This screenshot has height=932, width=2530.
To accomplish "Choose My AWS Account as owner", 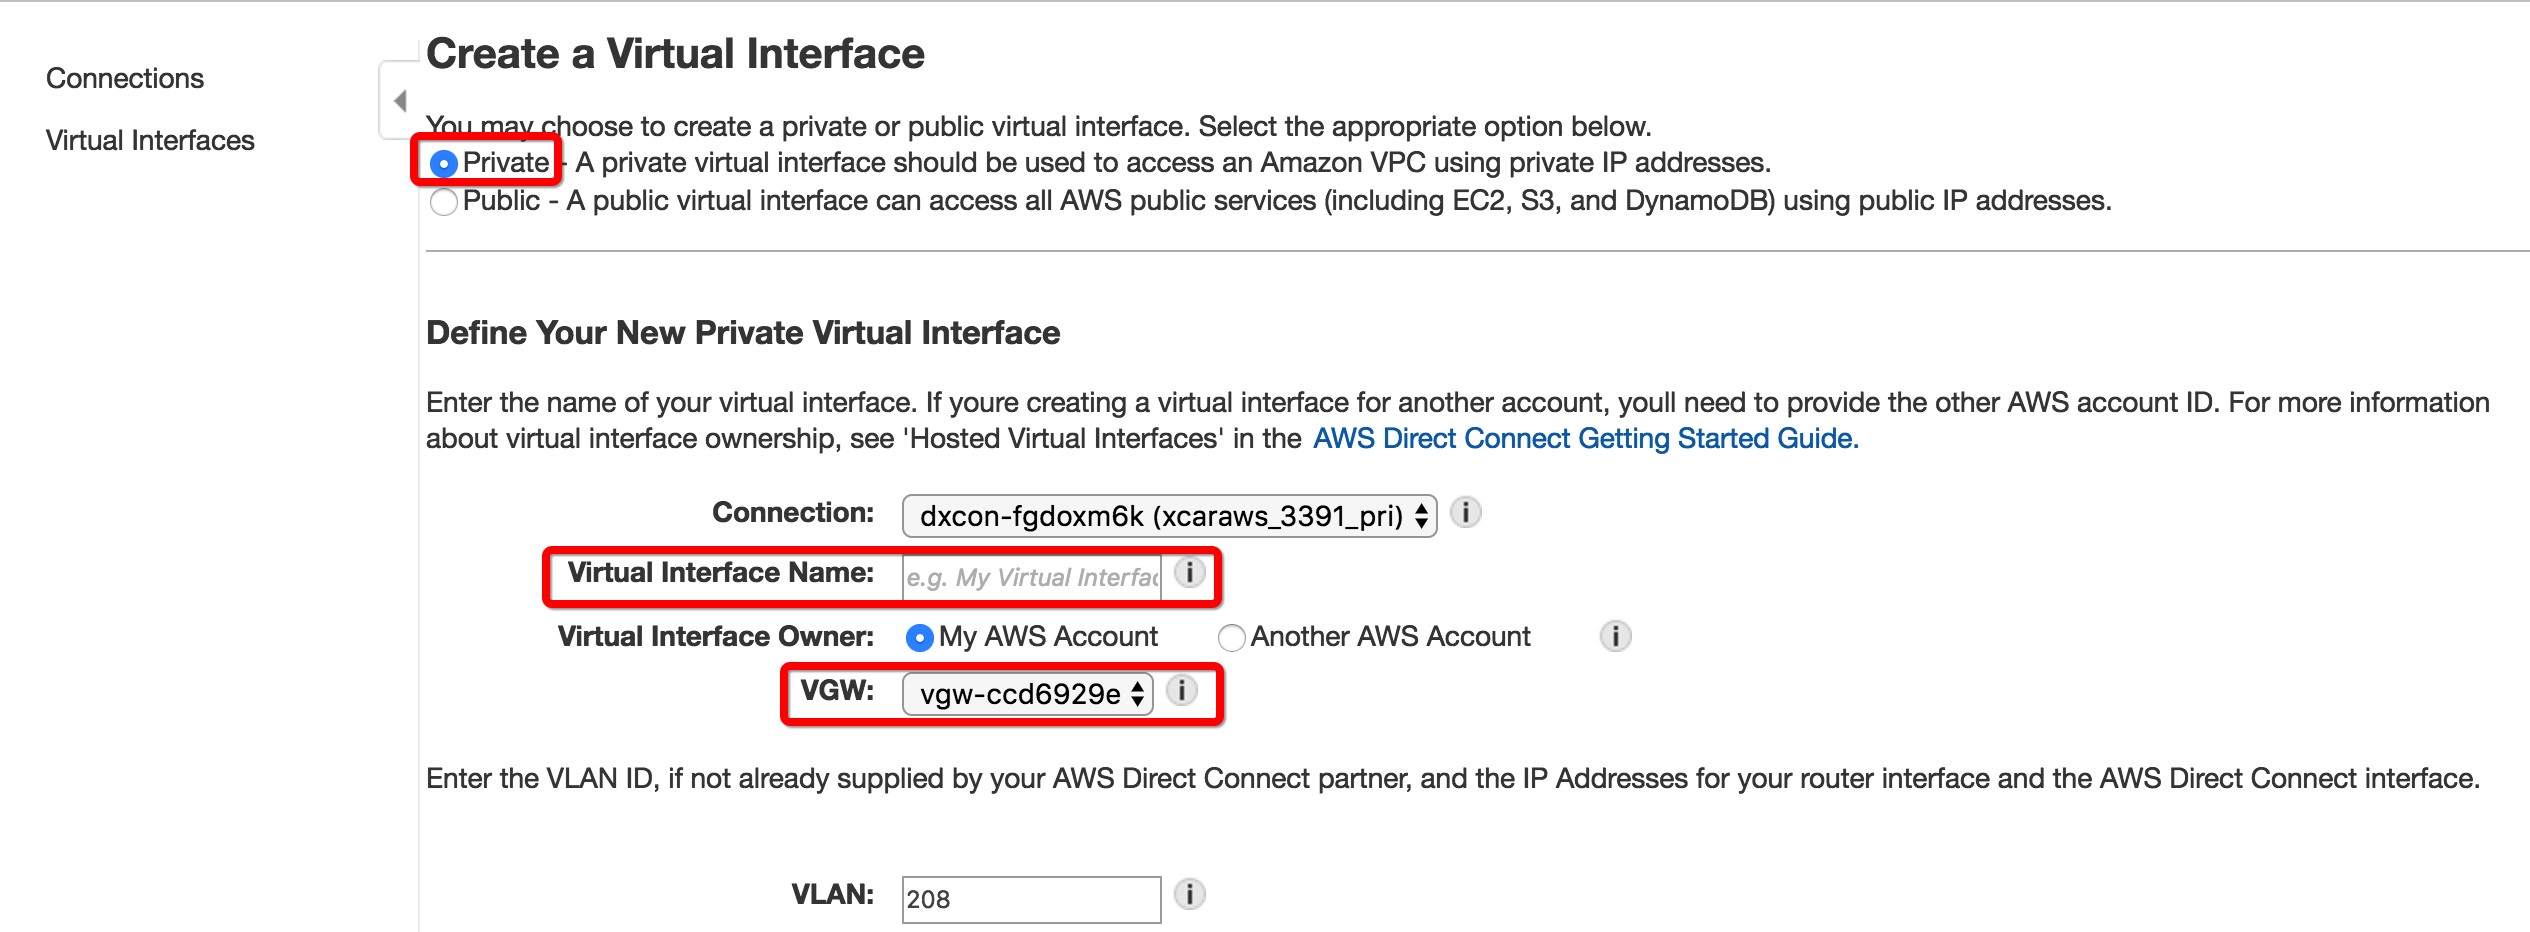I will [x=919, y=637].
